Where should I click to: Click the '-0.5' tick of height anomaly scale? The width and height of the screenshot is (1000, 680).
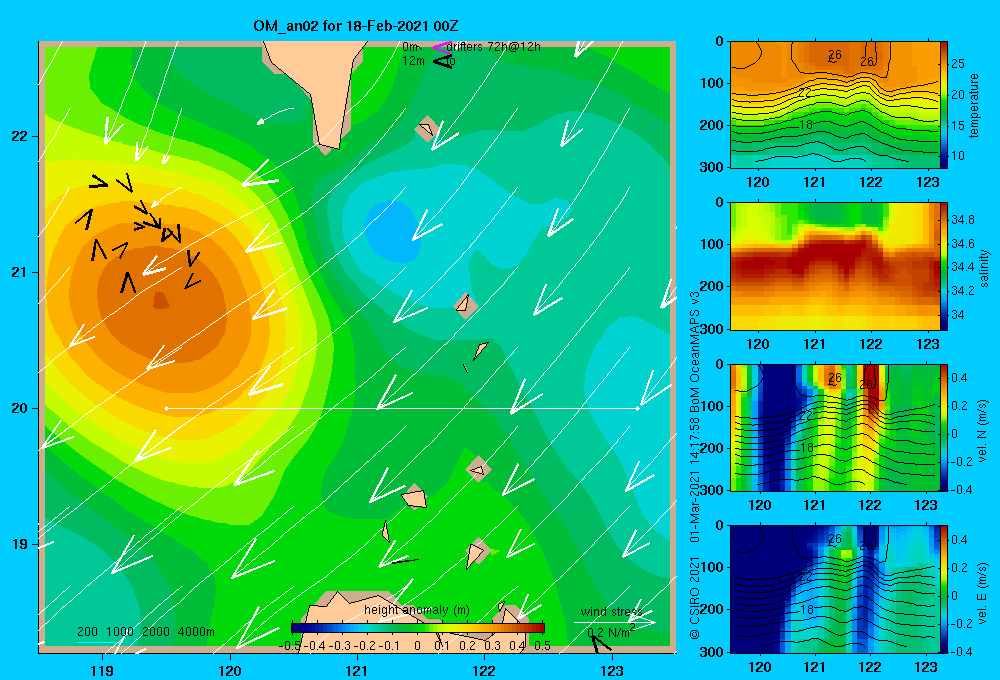290,646
